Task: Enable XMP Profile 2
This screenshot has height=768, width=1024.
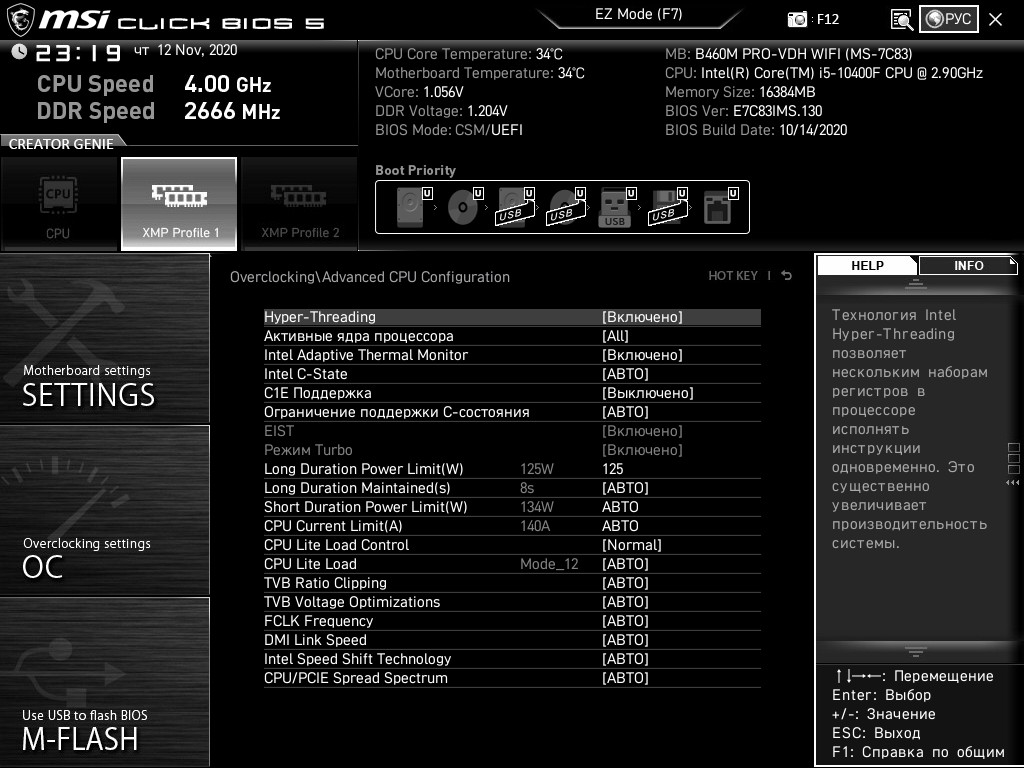Action: (x=300, y=204)
